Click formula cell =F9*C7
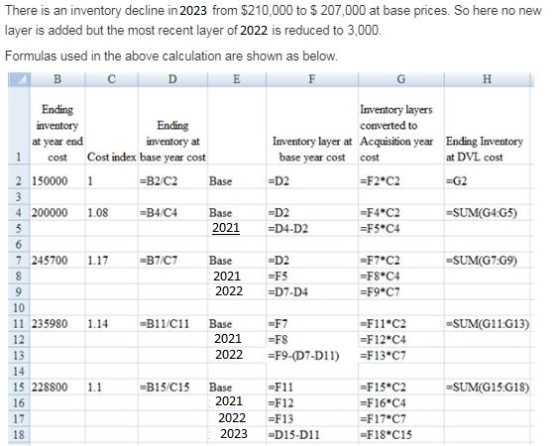The height and width of the screenshot is (446, 560). [x=401, y=292]
